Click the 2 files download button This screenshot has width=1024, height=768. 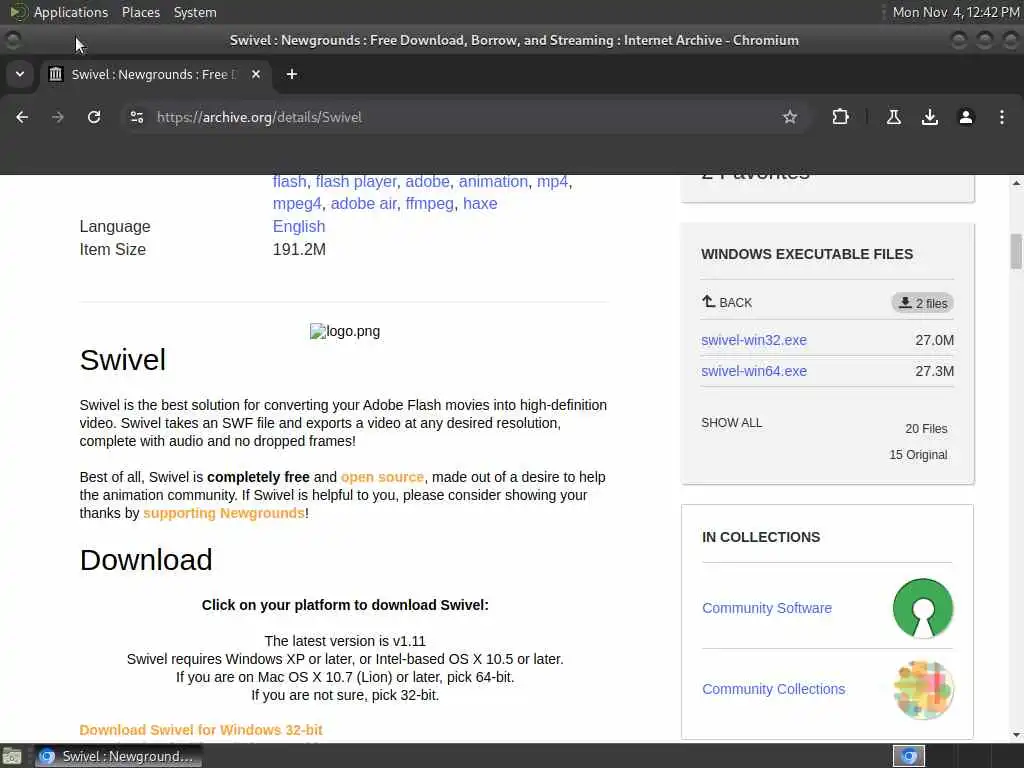(x=922, y=303)
